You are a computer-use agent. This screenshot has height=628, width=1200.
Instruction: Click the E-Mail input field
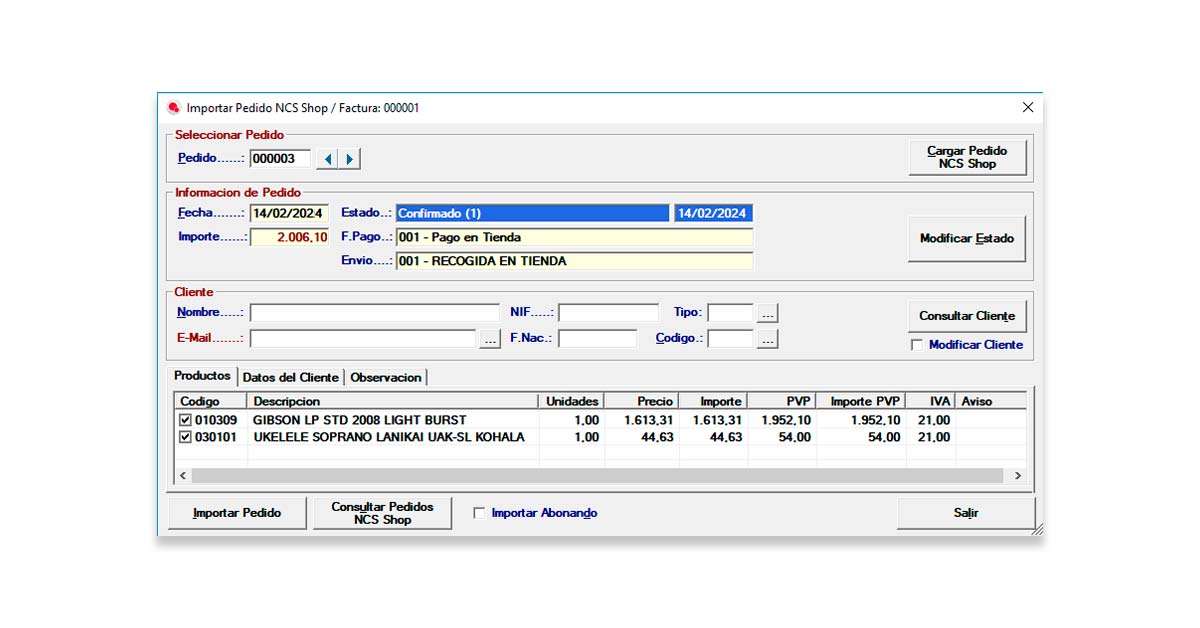(363, 339)
